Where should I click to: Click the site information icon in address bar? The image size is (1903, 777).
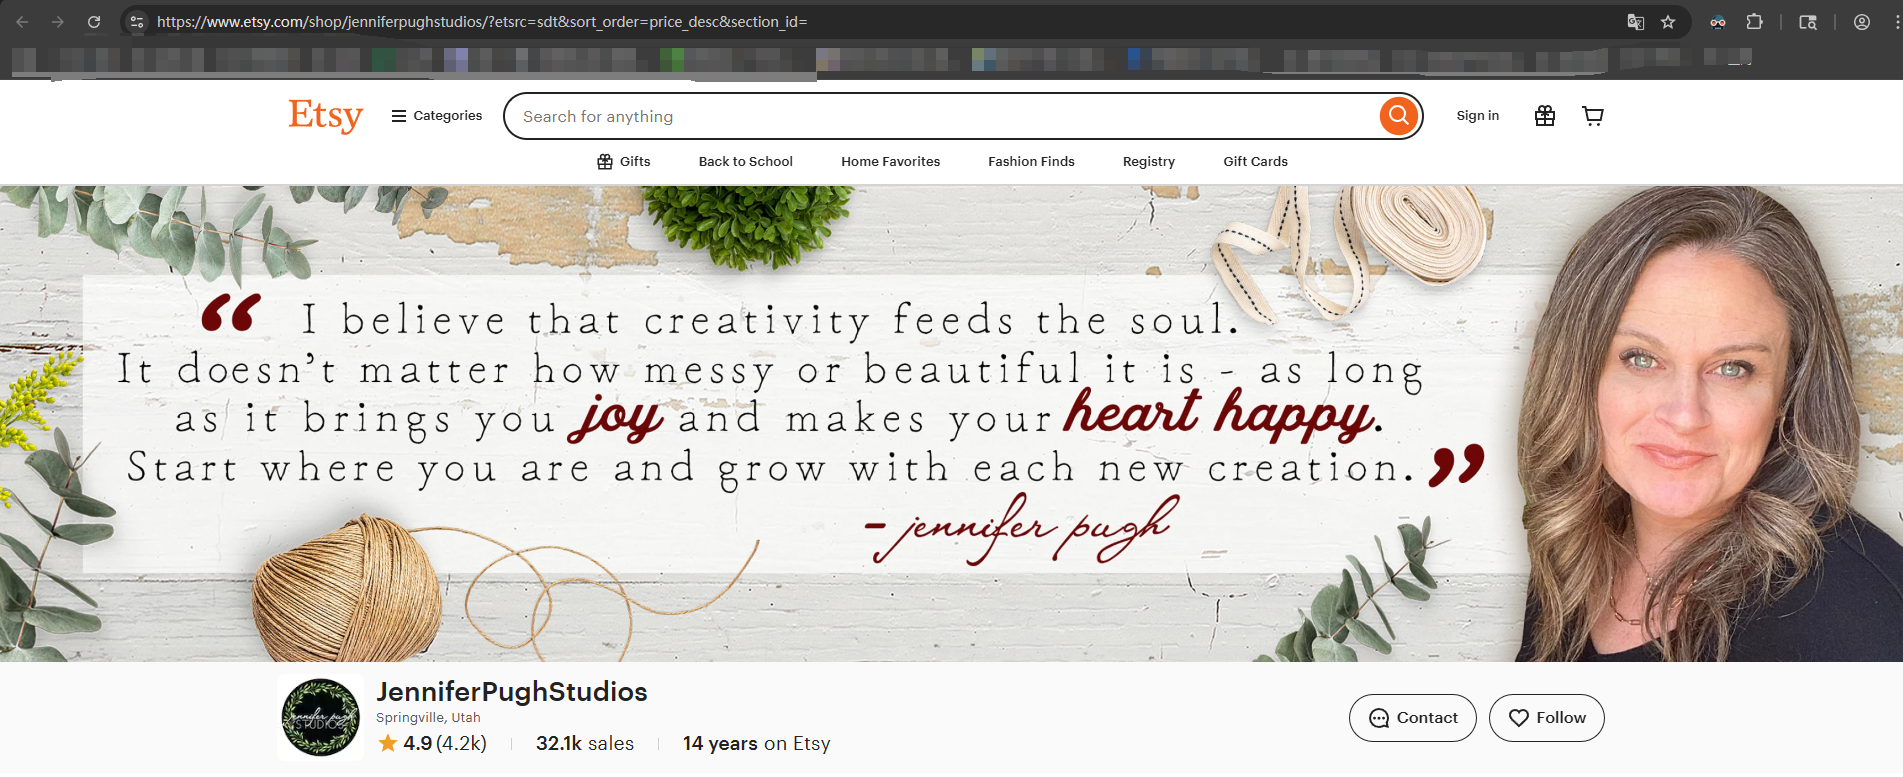(x=137, y=22)
